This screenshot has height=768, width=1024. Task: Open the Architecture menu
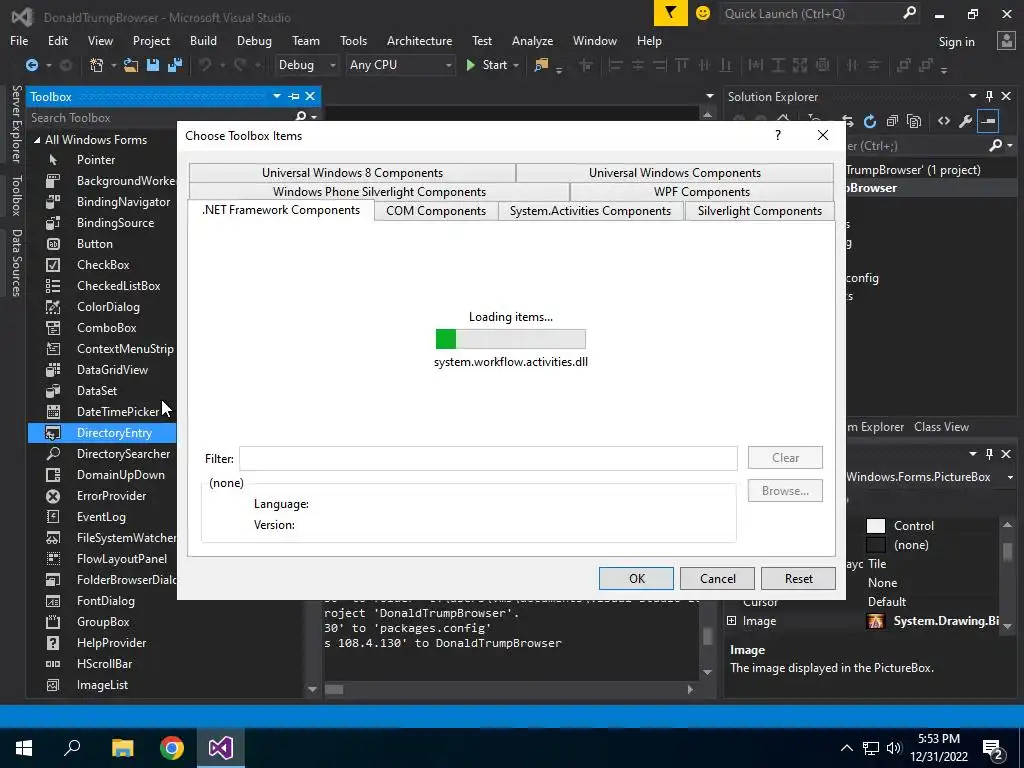pyautogui.click(x=419, y=40)
